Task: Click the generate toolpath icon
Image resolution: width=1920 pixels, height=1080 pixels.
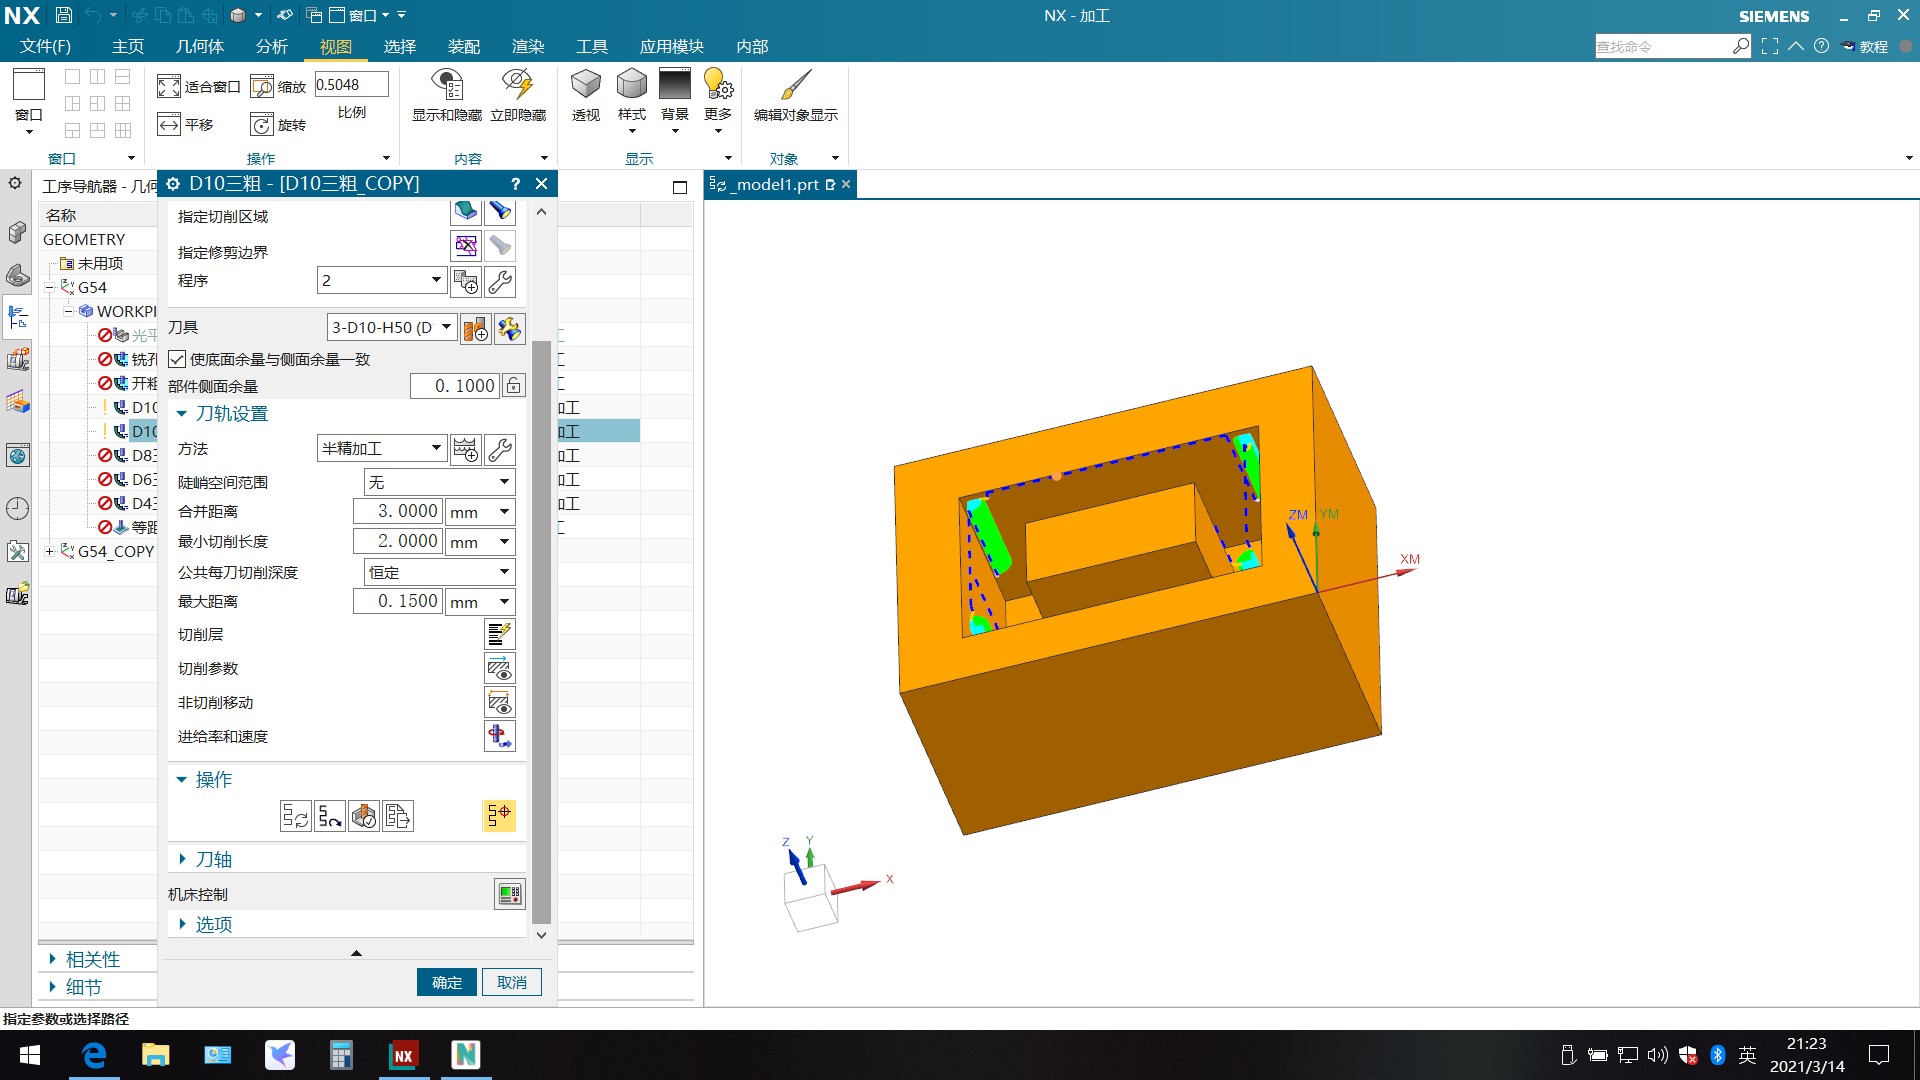Action: coord(296,816)
